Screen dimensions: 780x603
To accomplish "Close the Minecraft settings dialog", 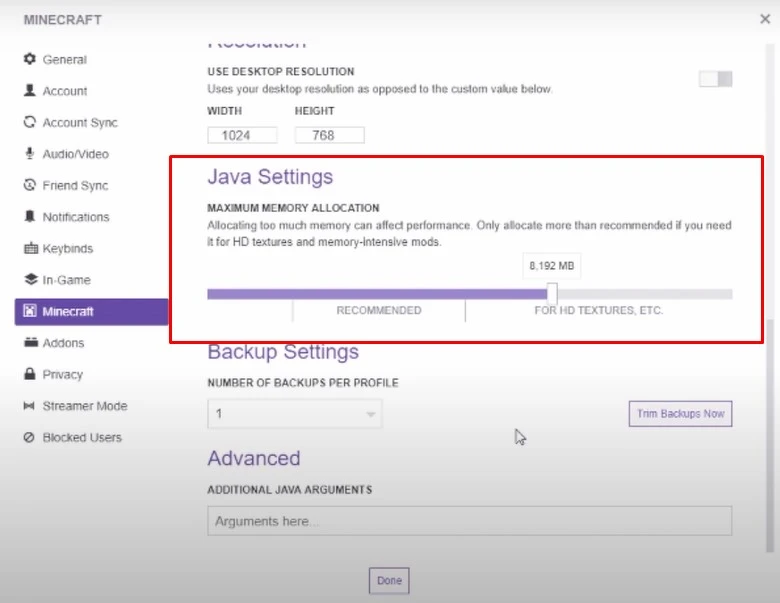I will tap(765, 19).
